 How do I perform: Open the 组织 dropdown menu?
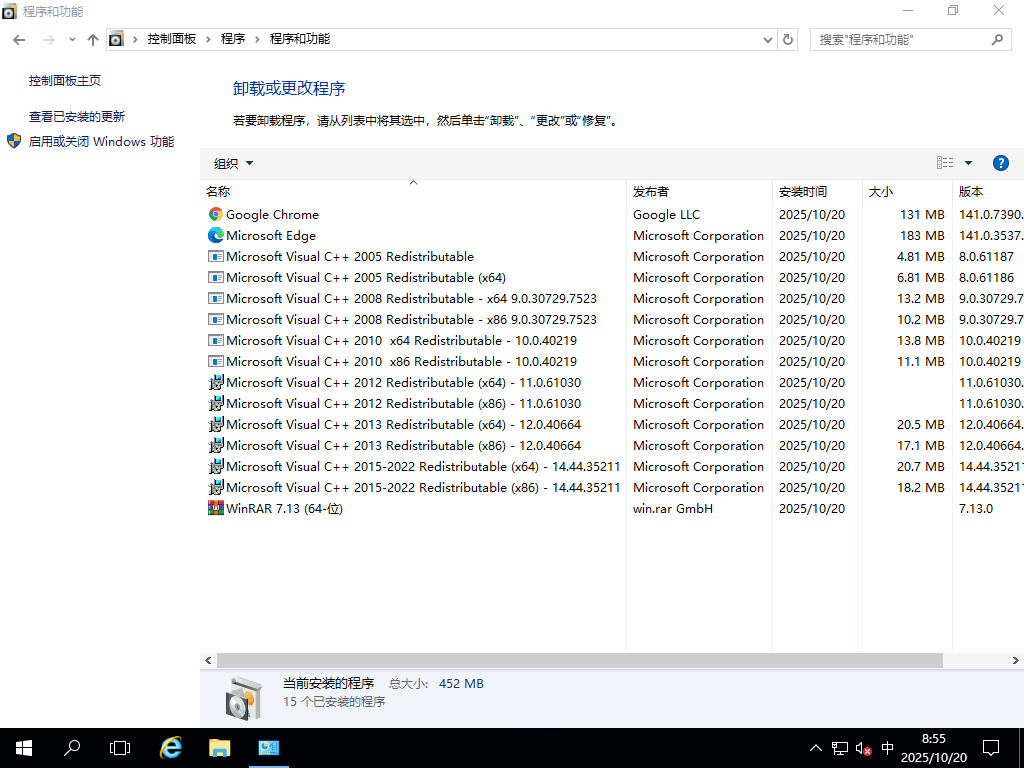[232, 162]
